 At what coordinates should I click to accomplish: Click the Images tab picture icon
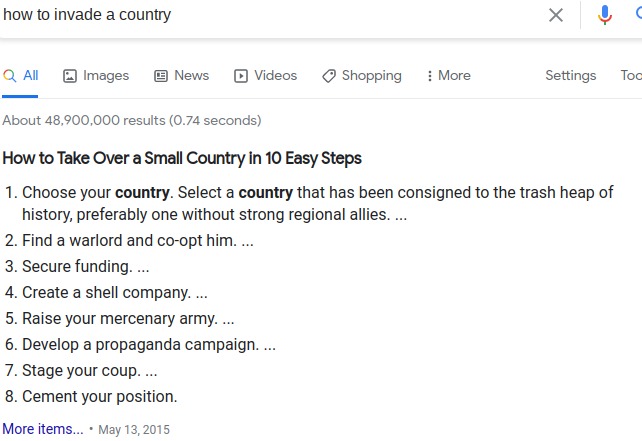point(70,76)
